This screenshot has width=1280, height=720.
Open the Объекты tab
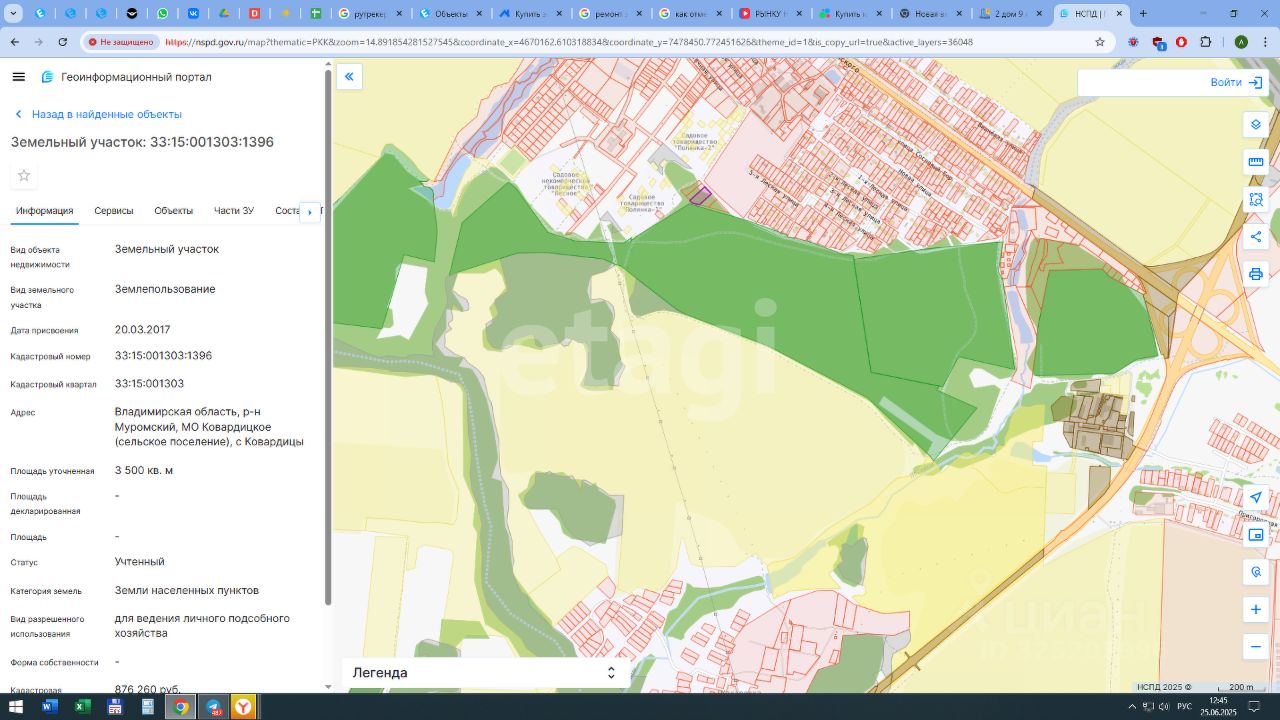pyautogui.click(x=173, y=211)
